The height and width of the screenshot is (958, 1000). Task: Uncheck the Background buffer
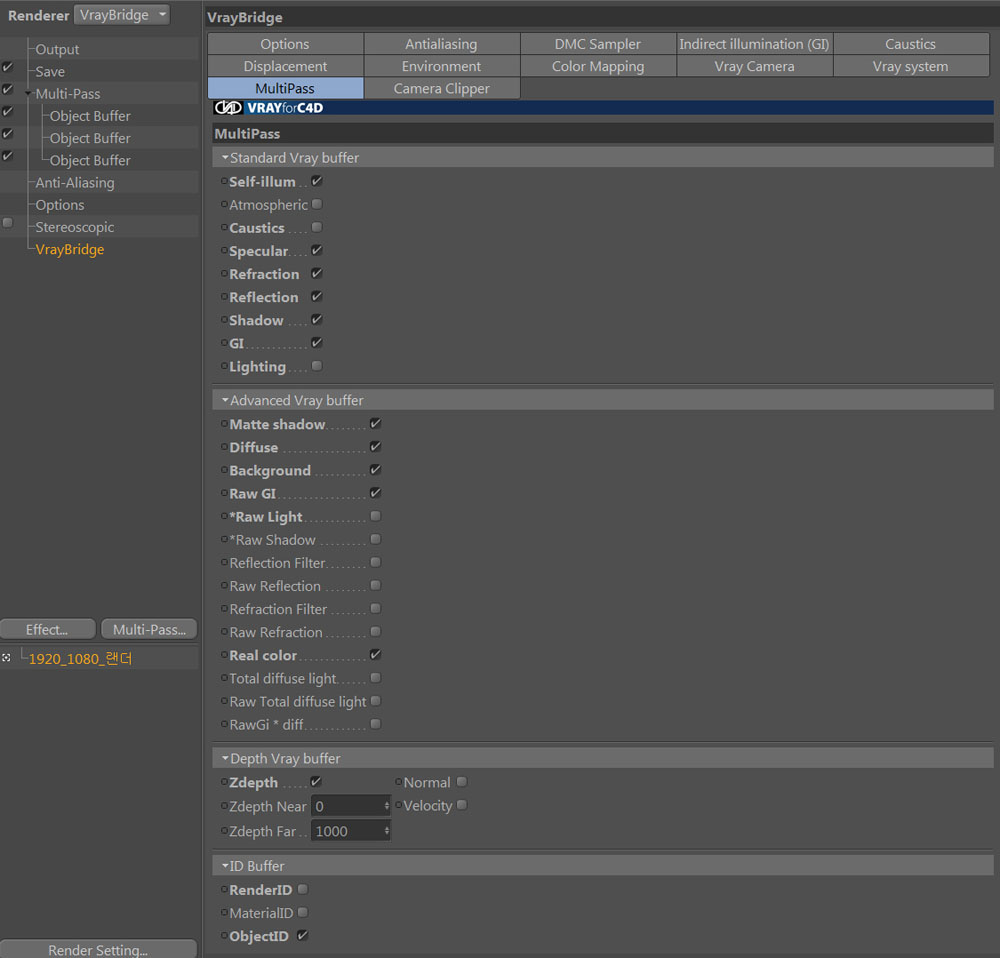pos(376,469)
